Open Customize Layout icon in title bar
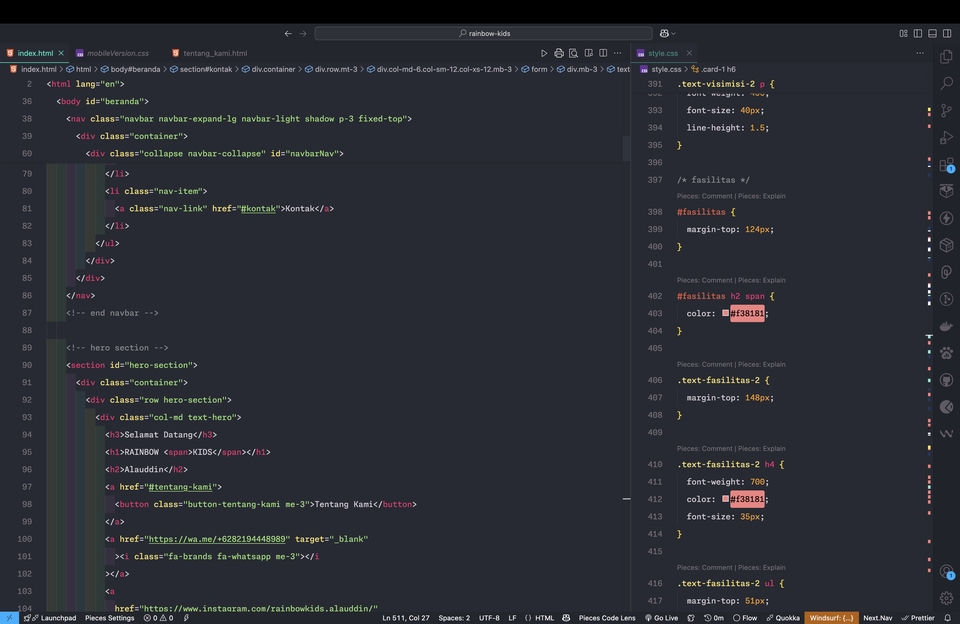The image size is (960, 624). pyautogui.click(x=903, y=34)
